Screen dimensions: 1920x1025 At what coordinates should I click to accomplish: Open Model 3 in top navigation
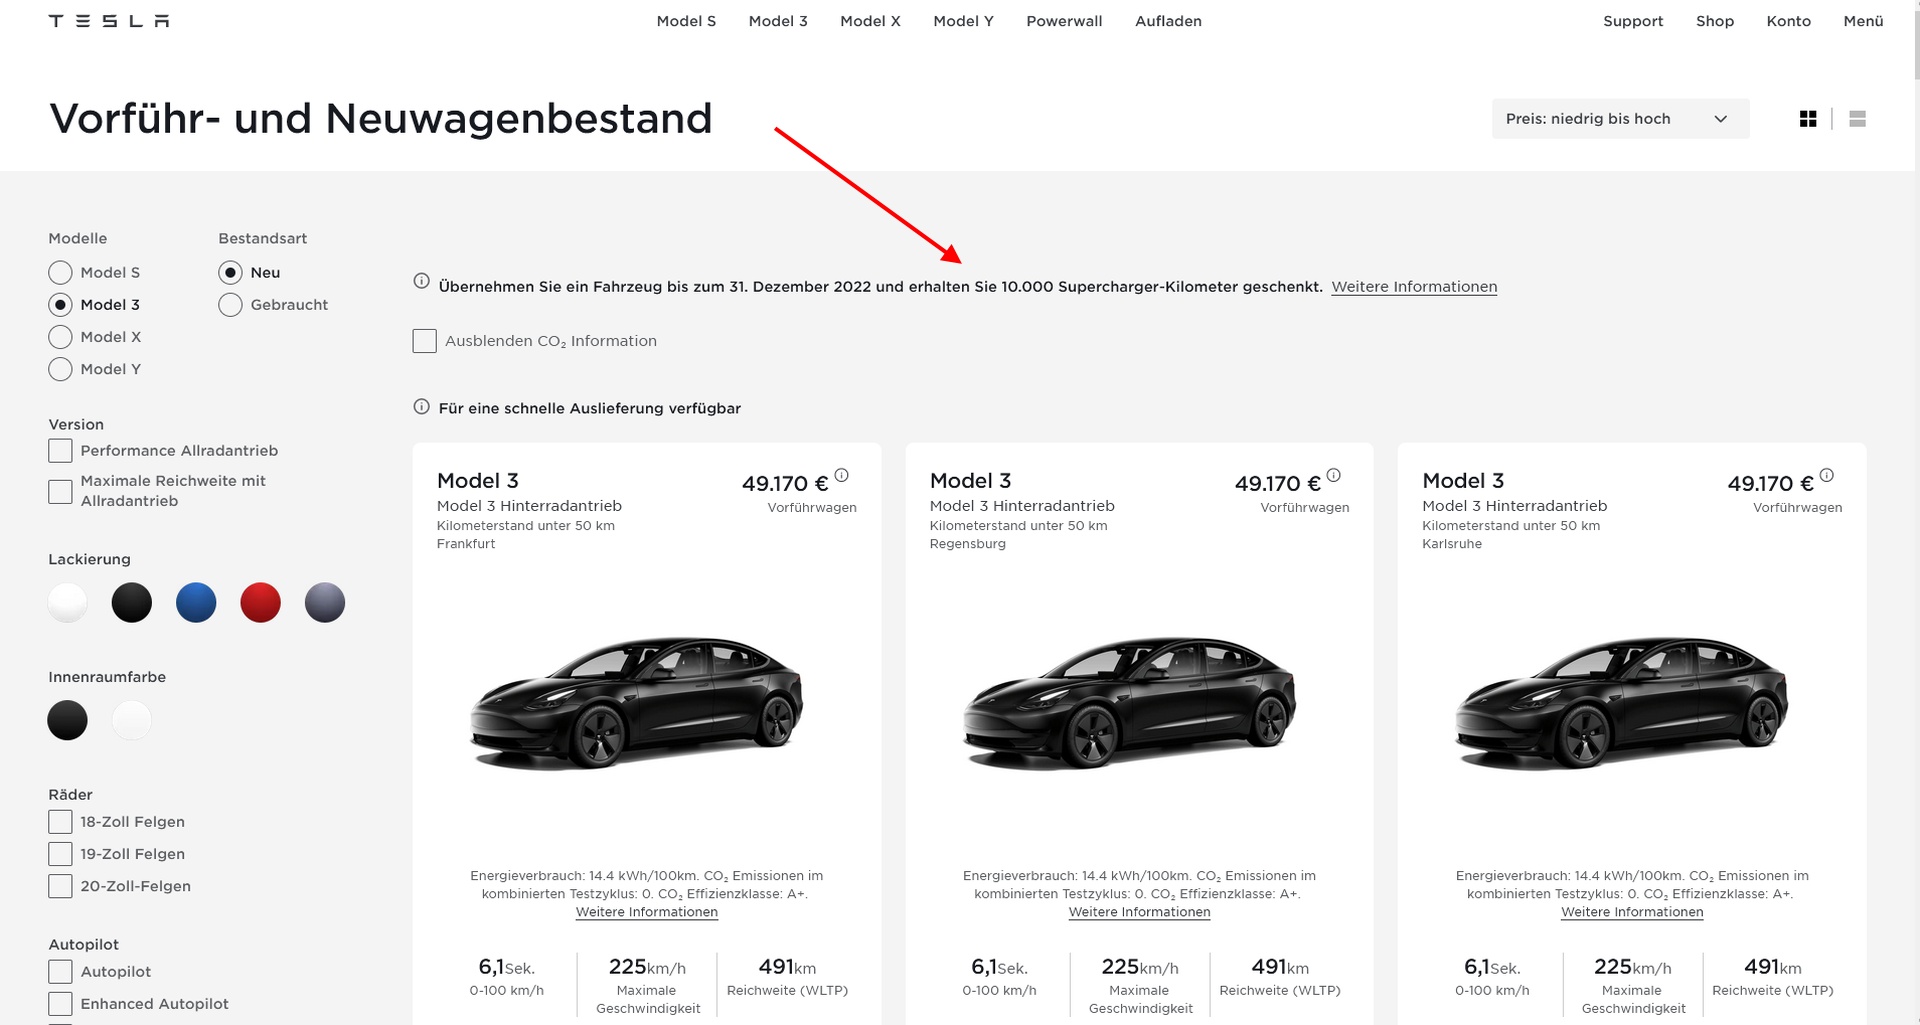point(778,21)
